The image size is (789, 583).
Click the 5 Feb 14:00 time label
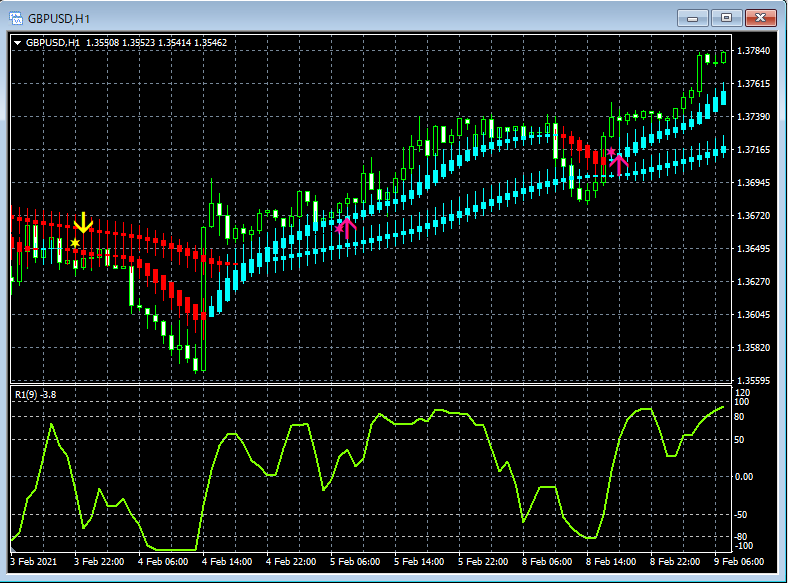point(421,562)
